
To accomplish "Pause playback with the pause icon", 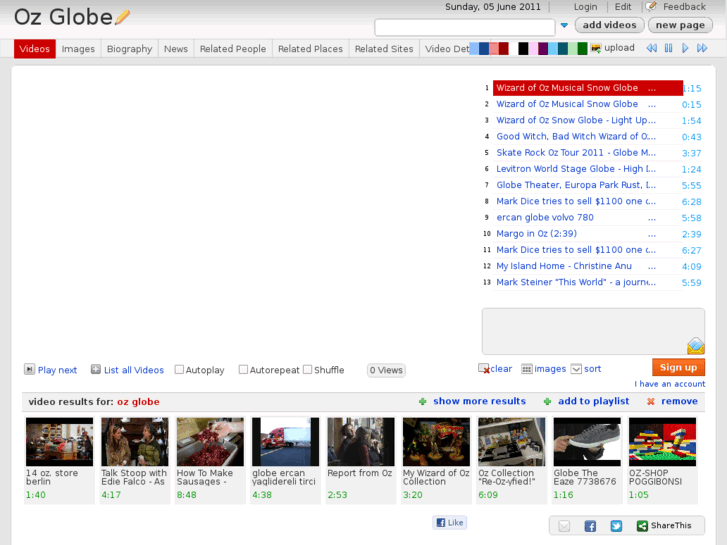I will coord(668,48).
